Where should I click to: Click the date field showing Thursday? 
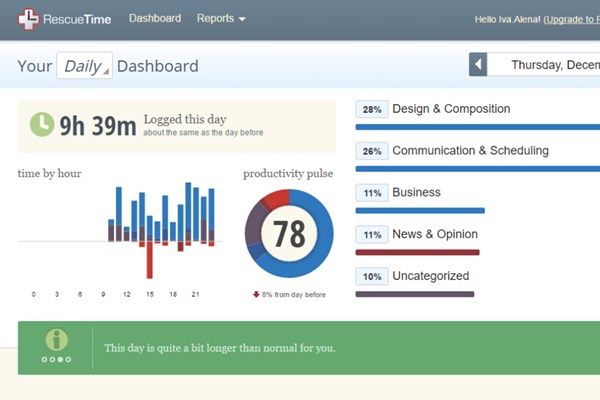pos(550,65)
